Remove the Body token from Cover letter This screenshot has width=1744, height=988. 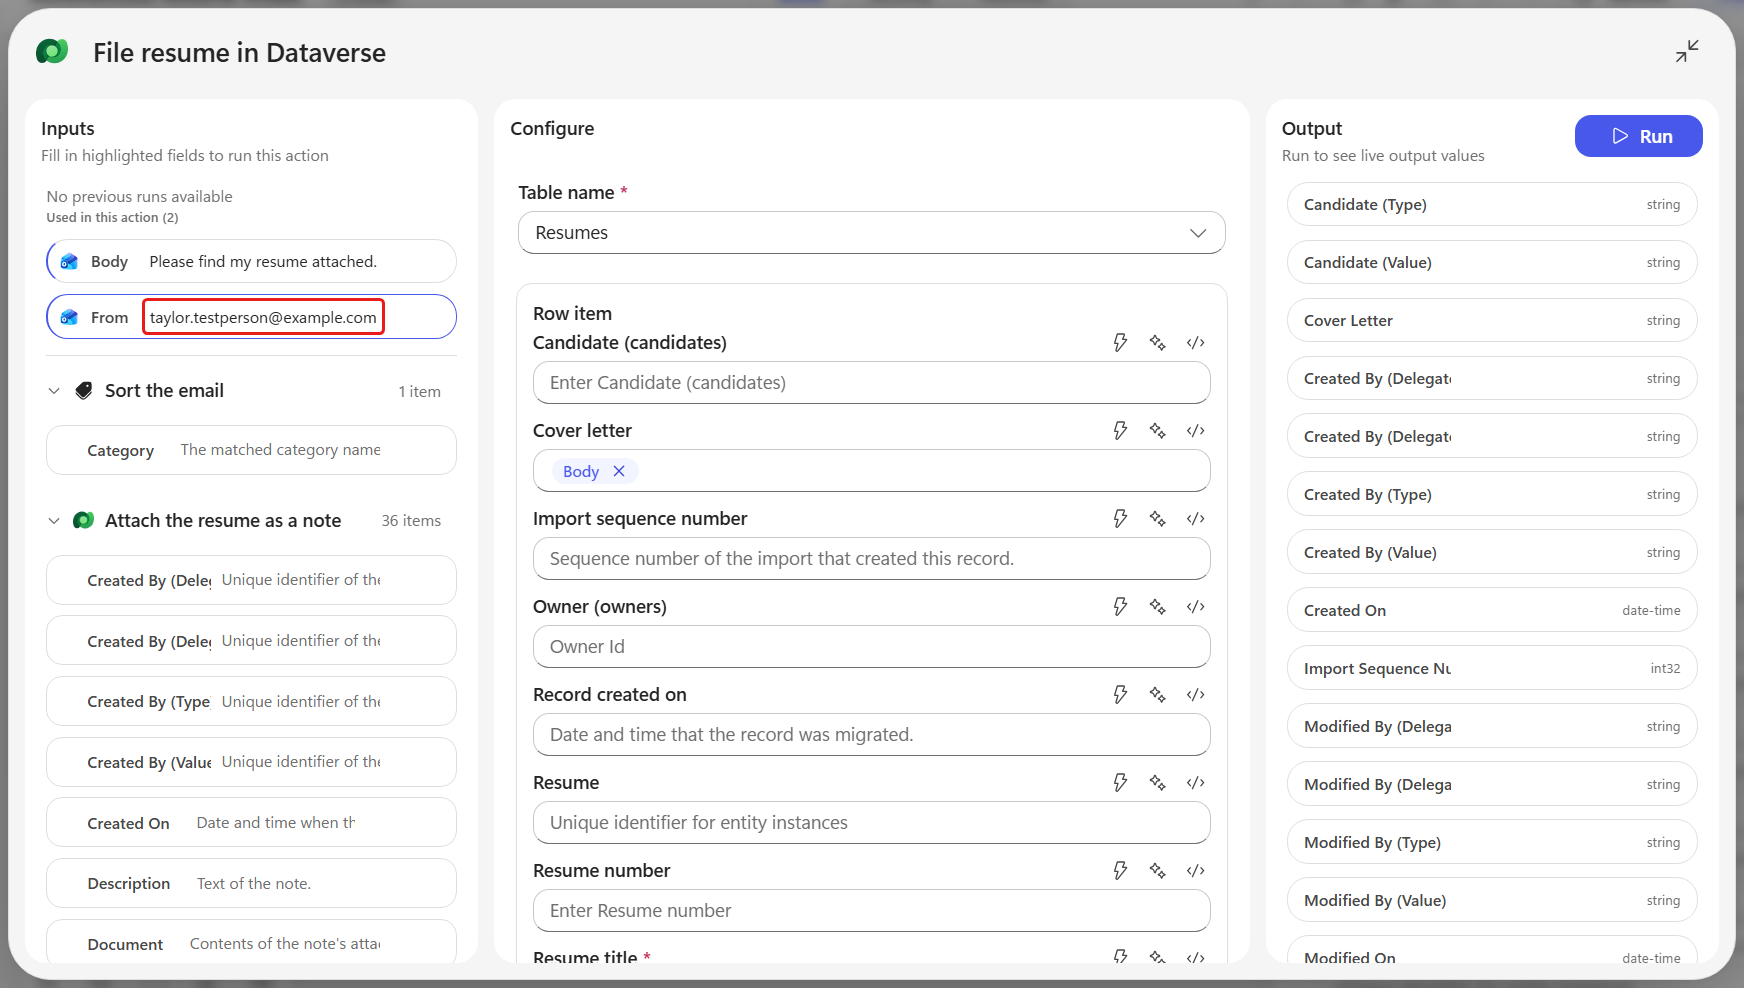(x=619, y=471)
